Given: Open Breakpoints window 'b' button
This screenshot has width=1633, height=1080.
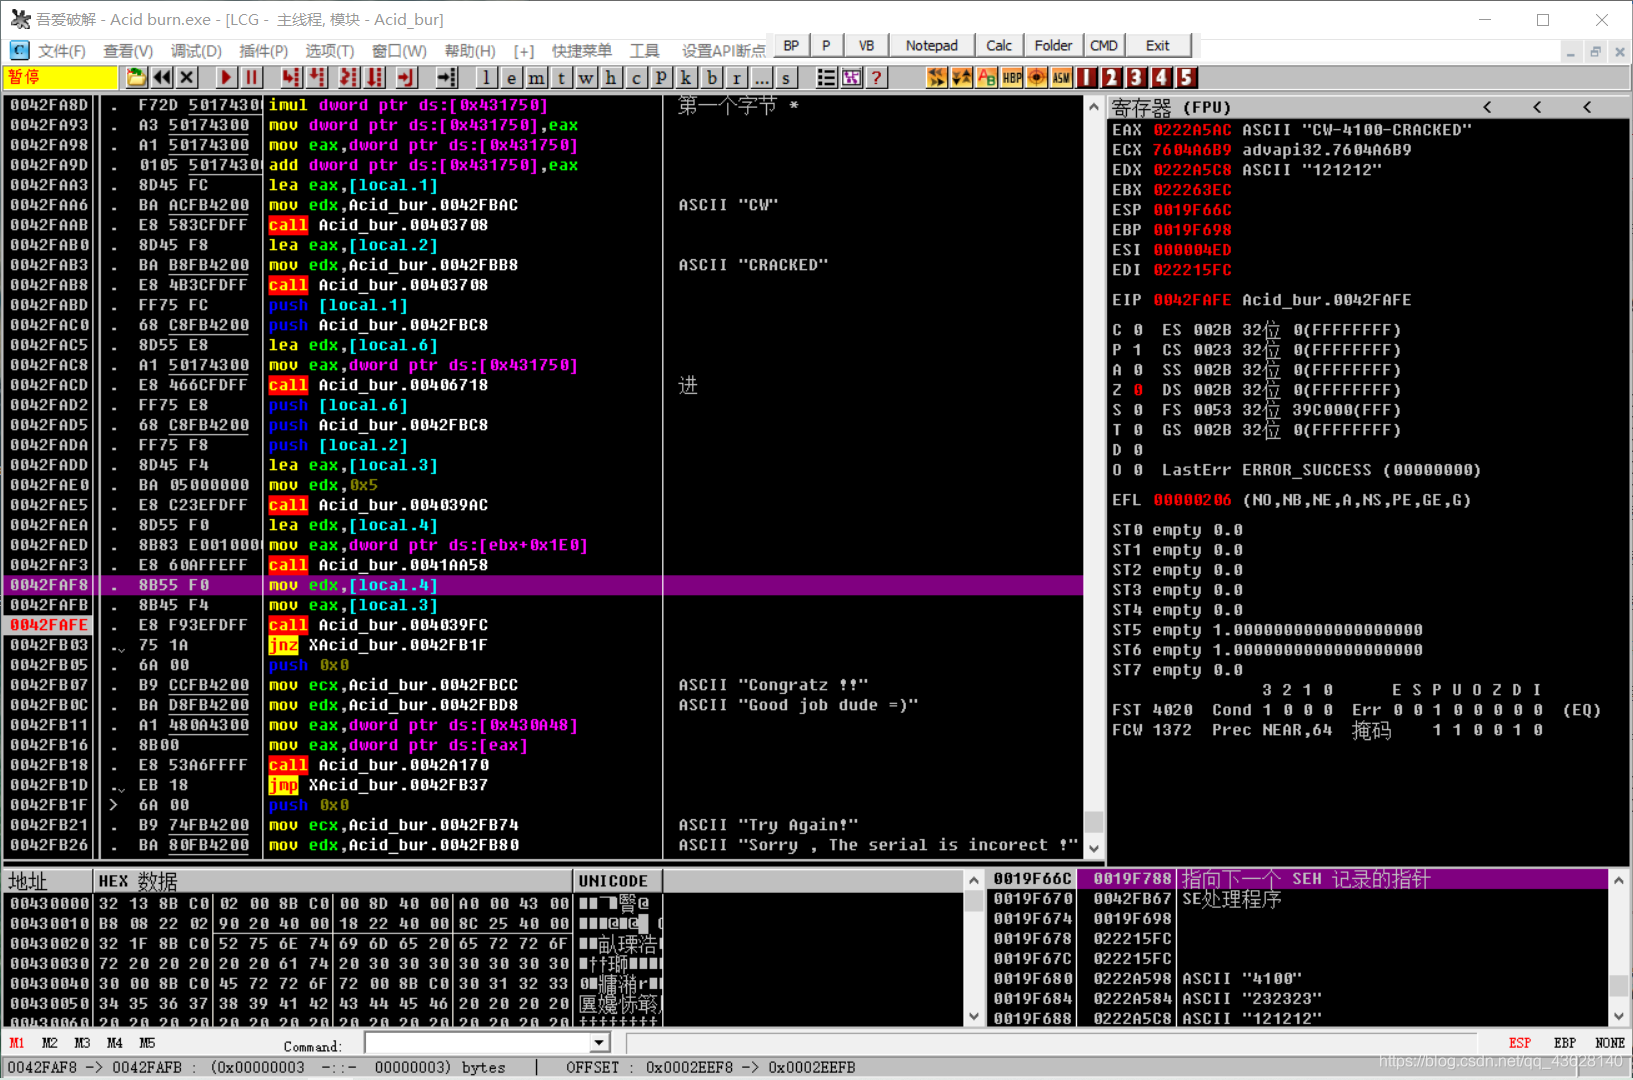Looking at the screenshot, I should [x=711, y=77].
